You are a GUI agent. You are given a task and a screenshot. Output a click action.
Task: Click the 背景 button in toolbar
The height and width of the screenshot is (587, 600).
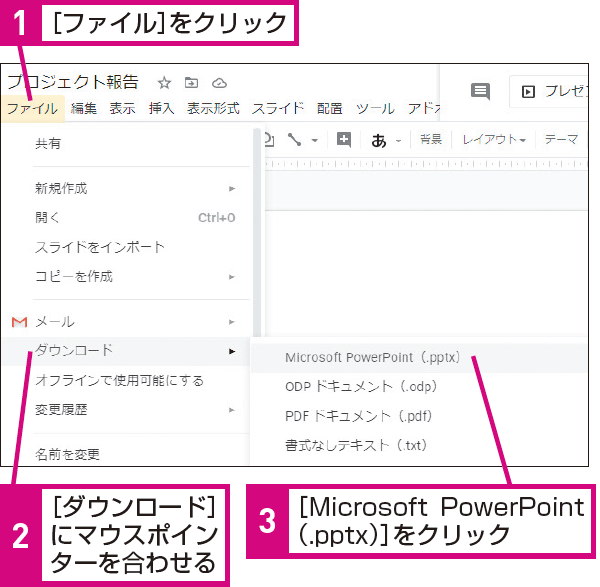[x=431, y=139]
